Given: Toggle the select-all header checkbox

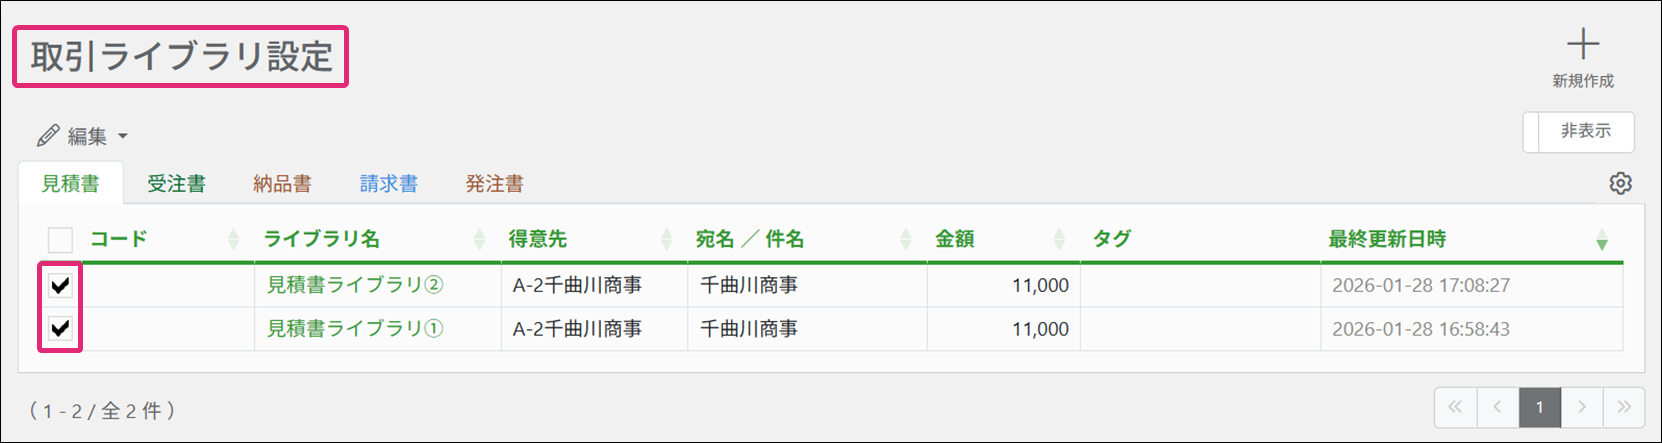Looking at the screenshot, I should point(61,240).
